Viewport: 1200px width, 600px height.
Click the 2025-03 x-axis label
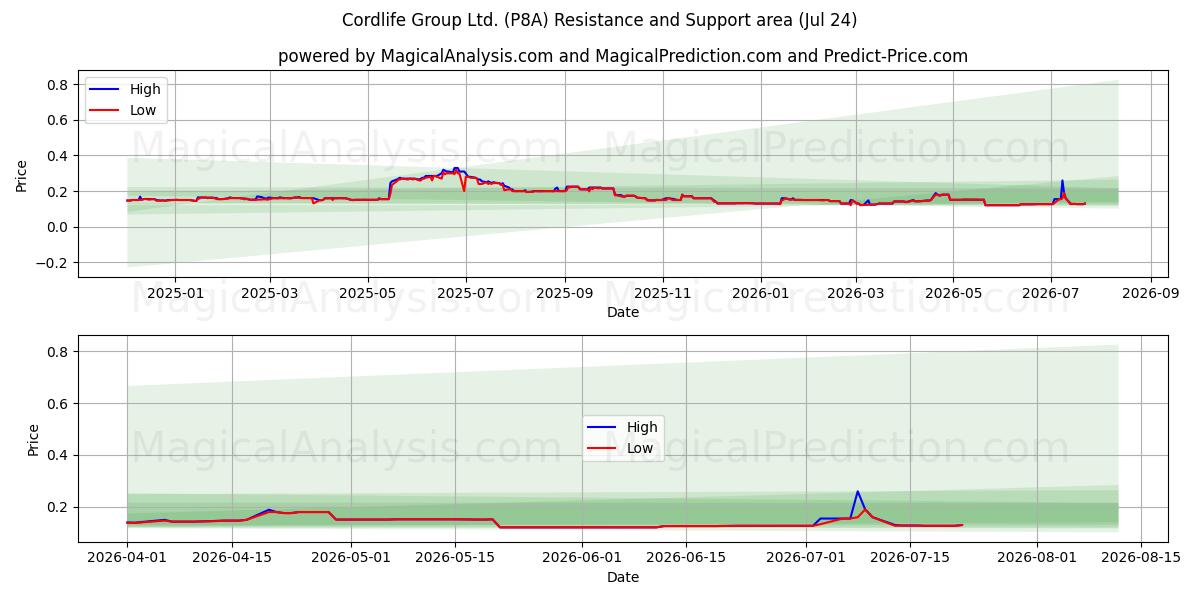(x=270, y=294)
